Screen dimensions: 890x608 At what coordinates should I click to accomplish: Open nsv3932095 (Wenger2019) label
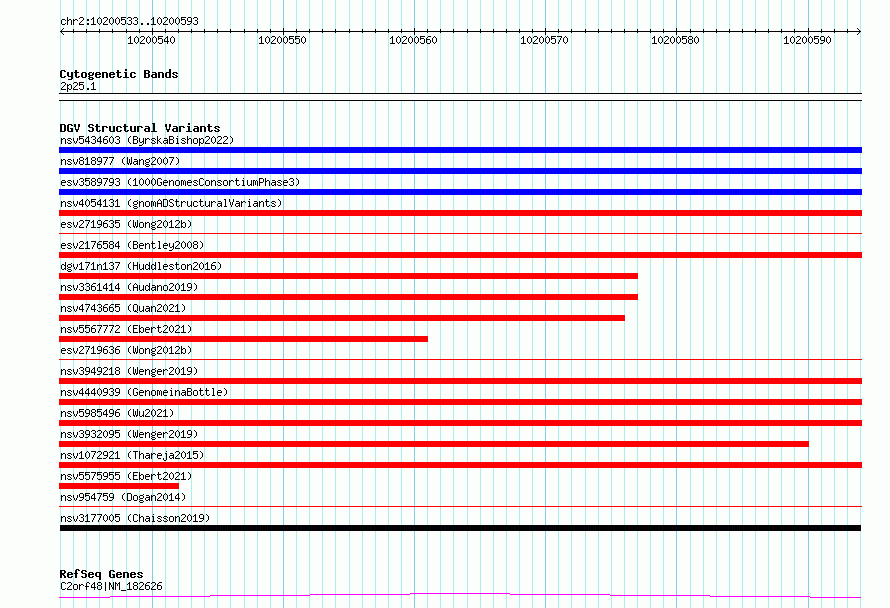pos(129,434)
